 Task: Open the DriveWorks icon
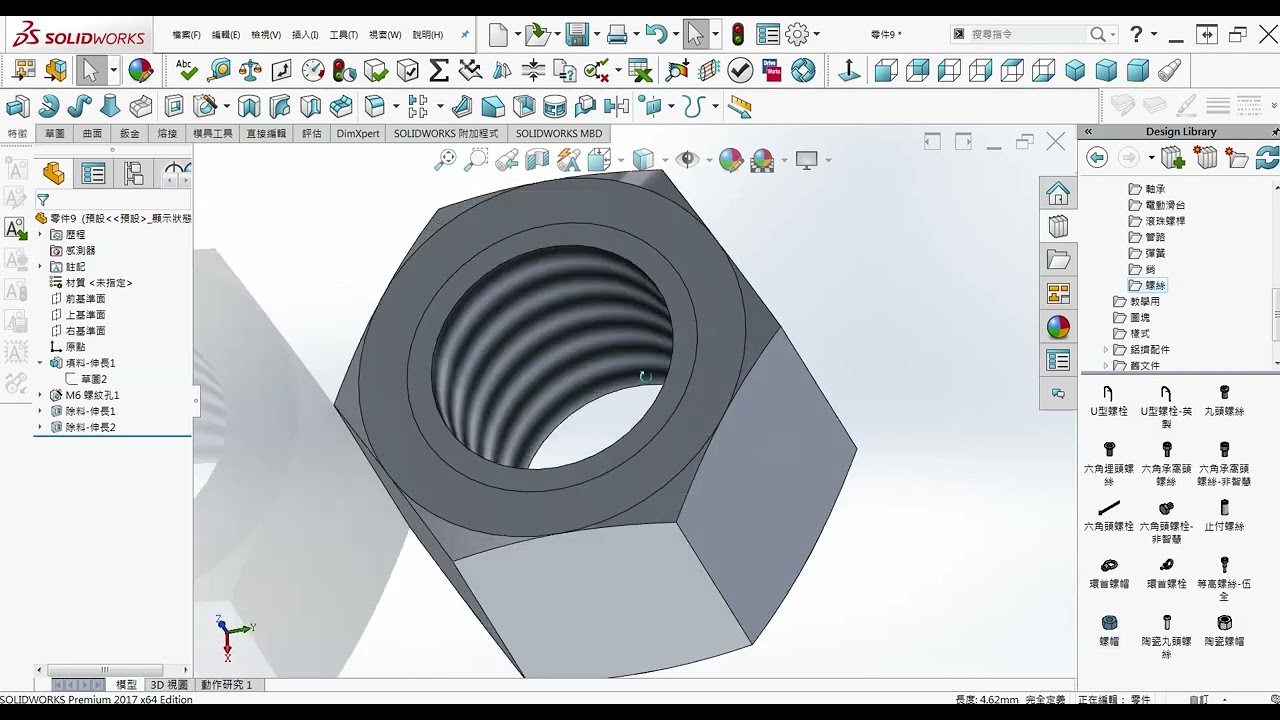point(772,70)
